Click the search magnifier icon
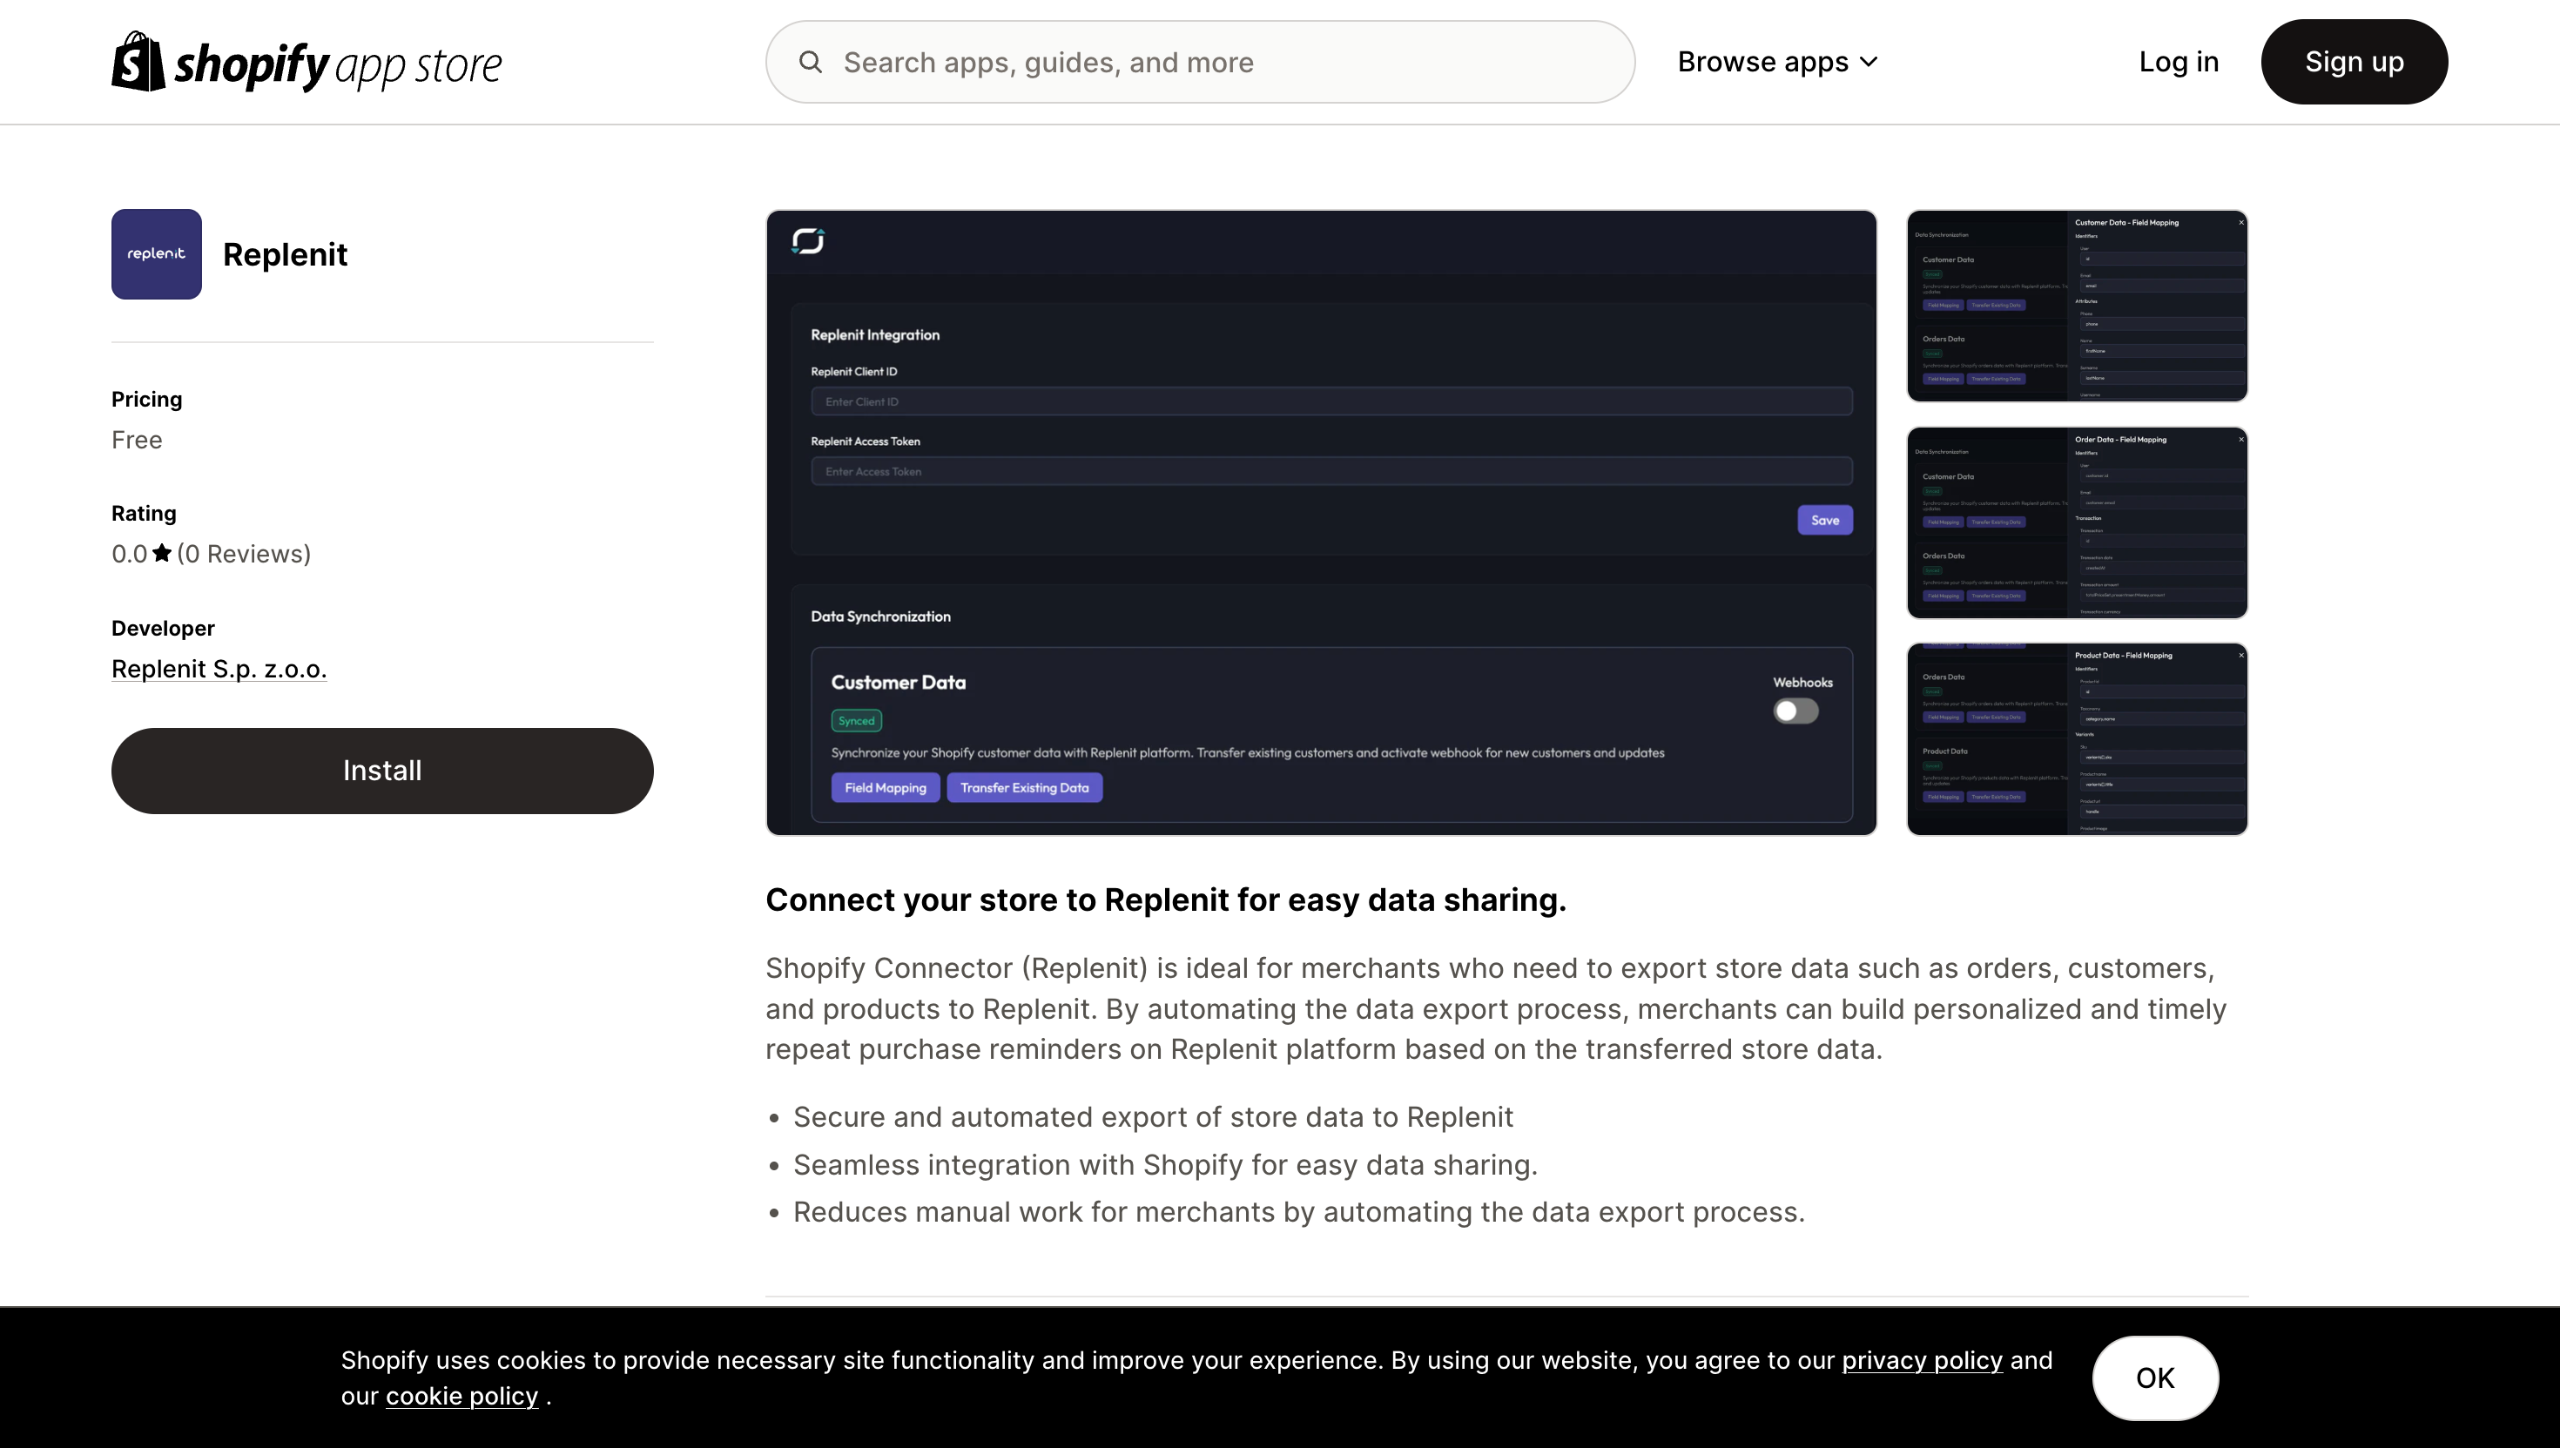This screenshot has width=2560, height=1448. (x=810, y=62)
